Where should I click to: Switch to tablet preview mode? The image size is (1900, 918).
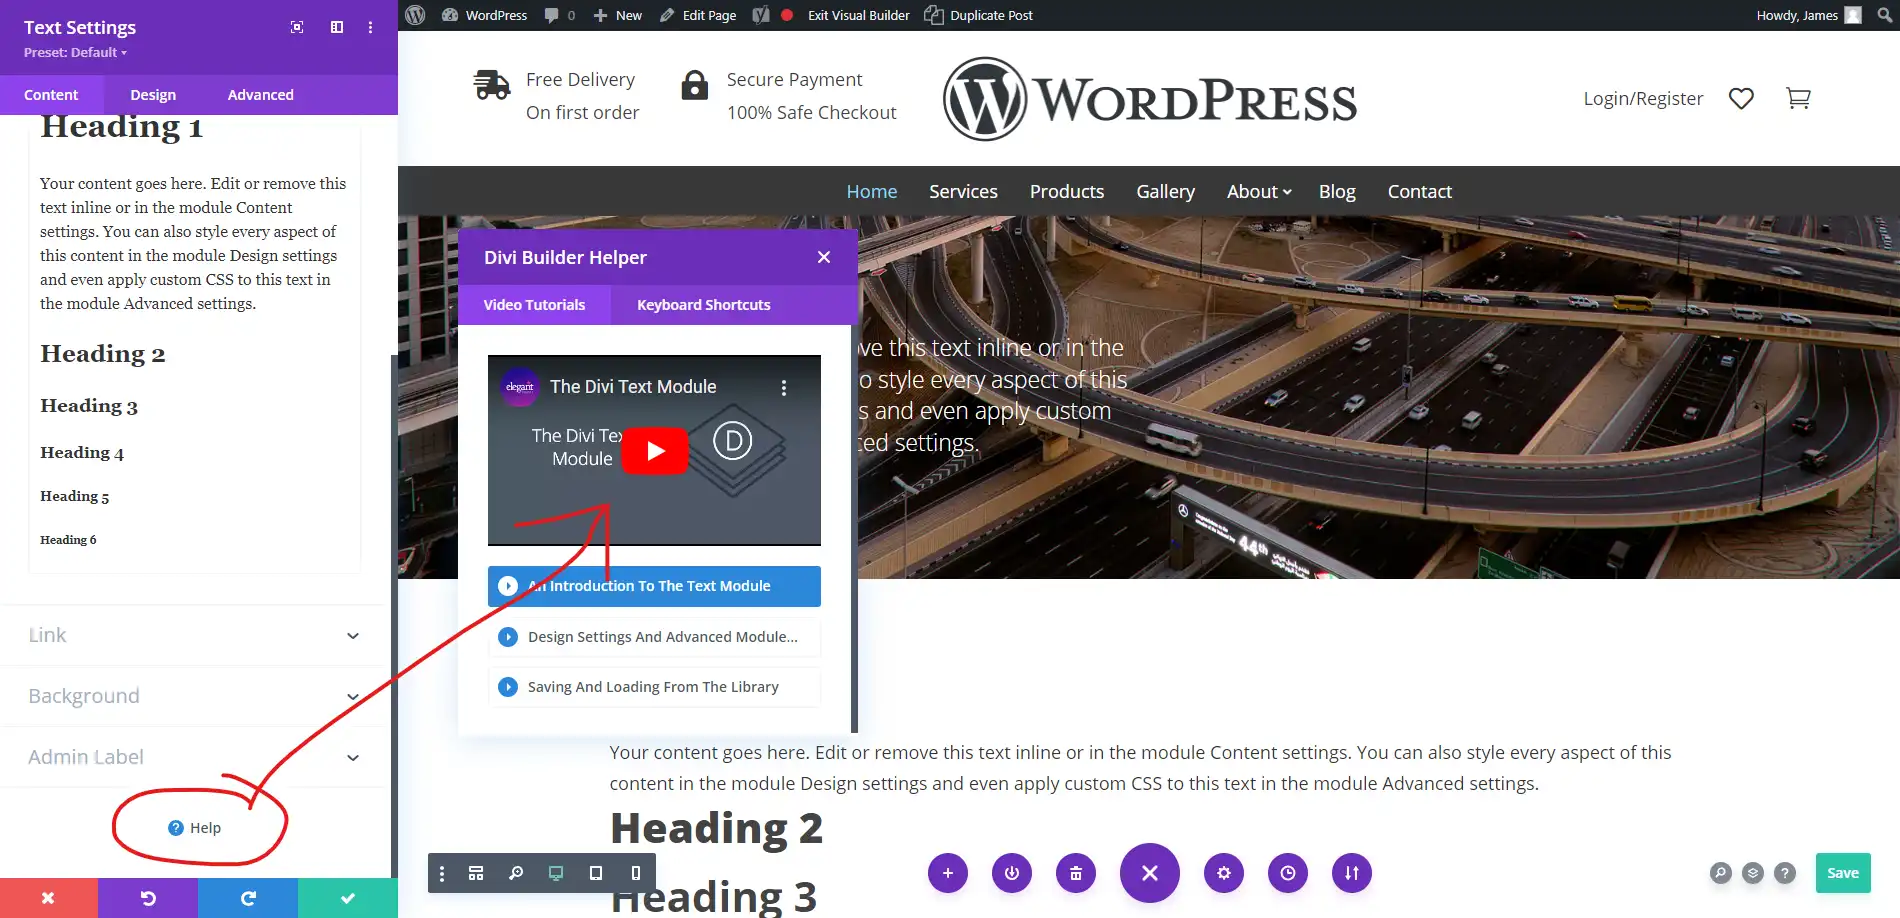click(596, 873)
